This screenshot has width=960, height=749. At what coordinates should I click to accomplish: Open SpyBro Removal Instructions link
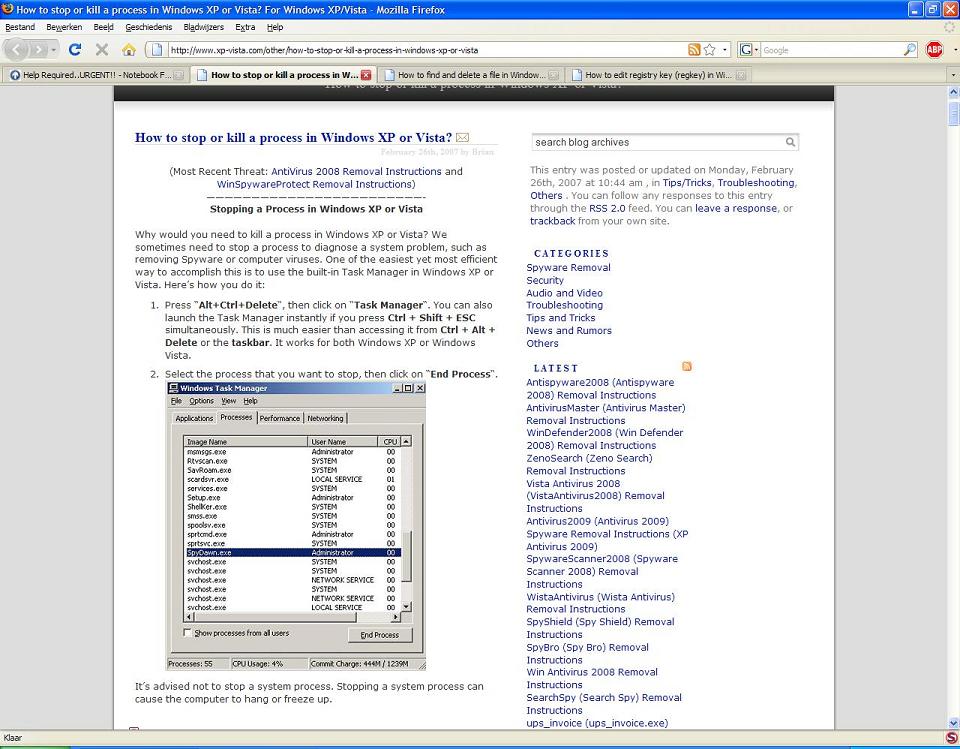pyautogui.click(x=587, y=653)
